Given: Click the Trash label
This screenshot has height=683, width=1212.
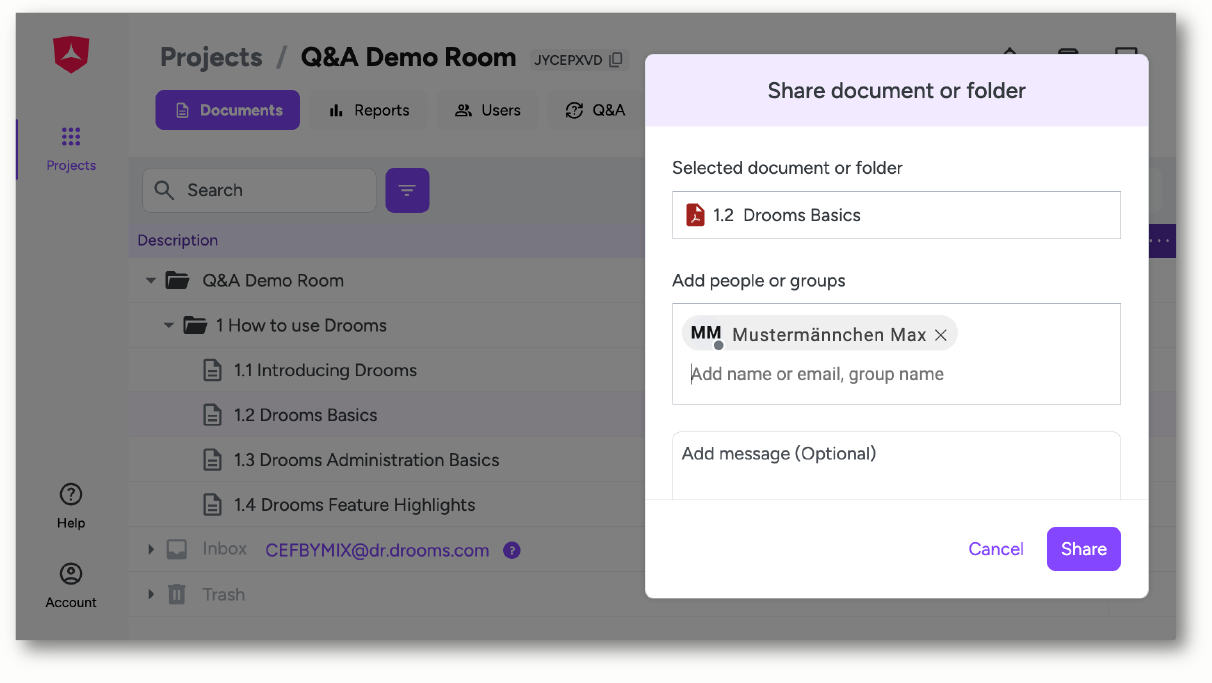Looking at the screenshot, I should [224, 594].
